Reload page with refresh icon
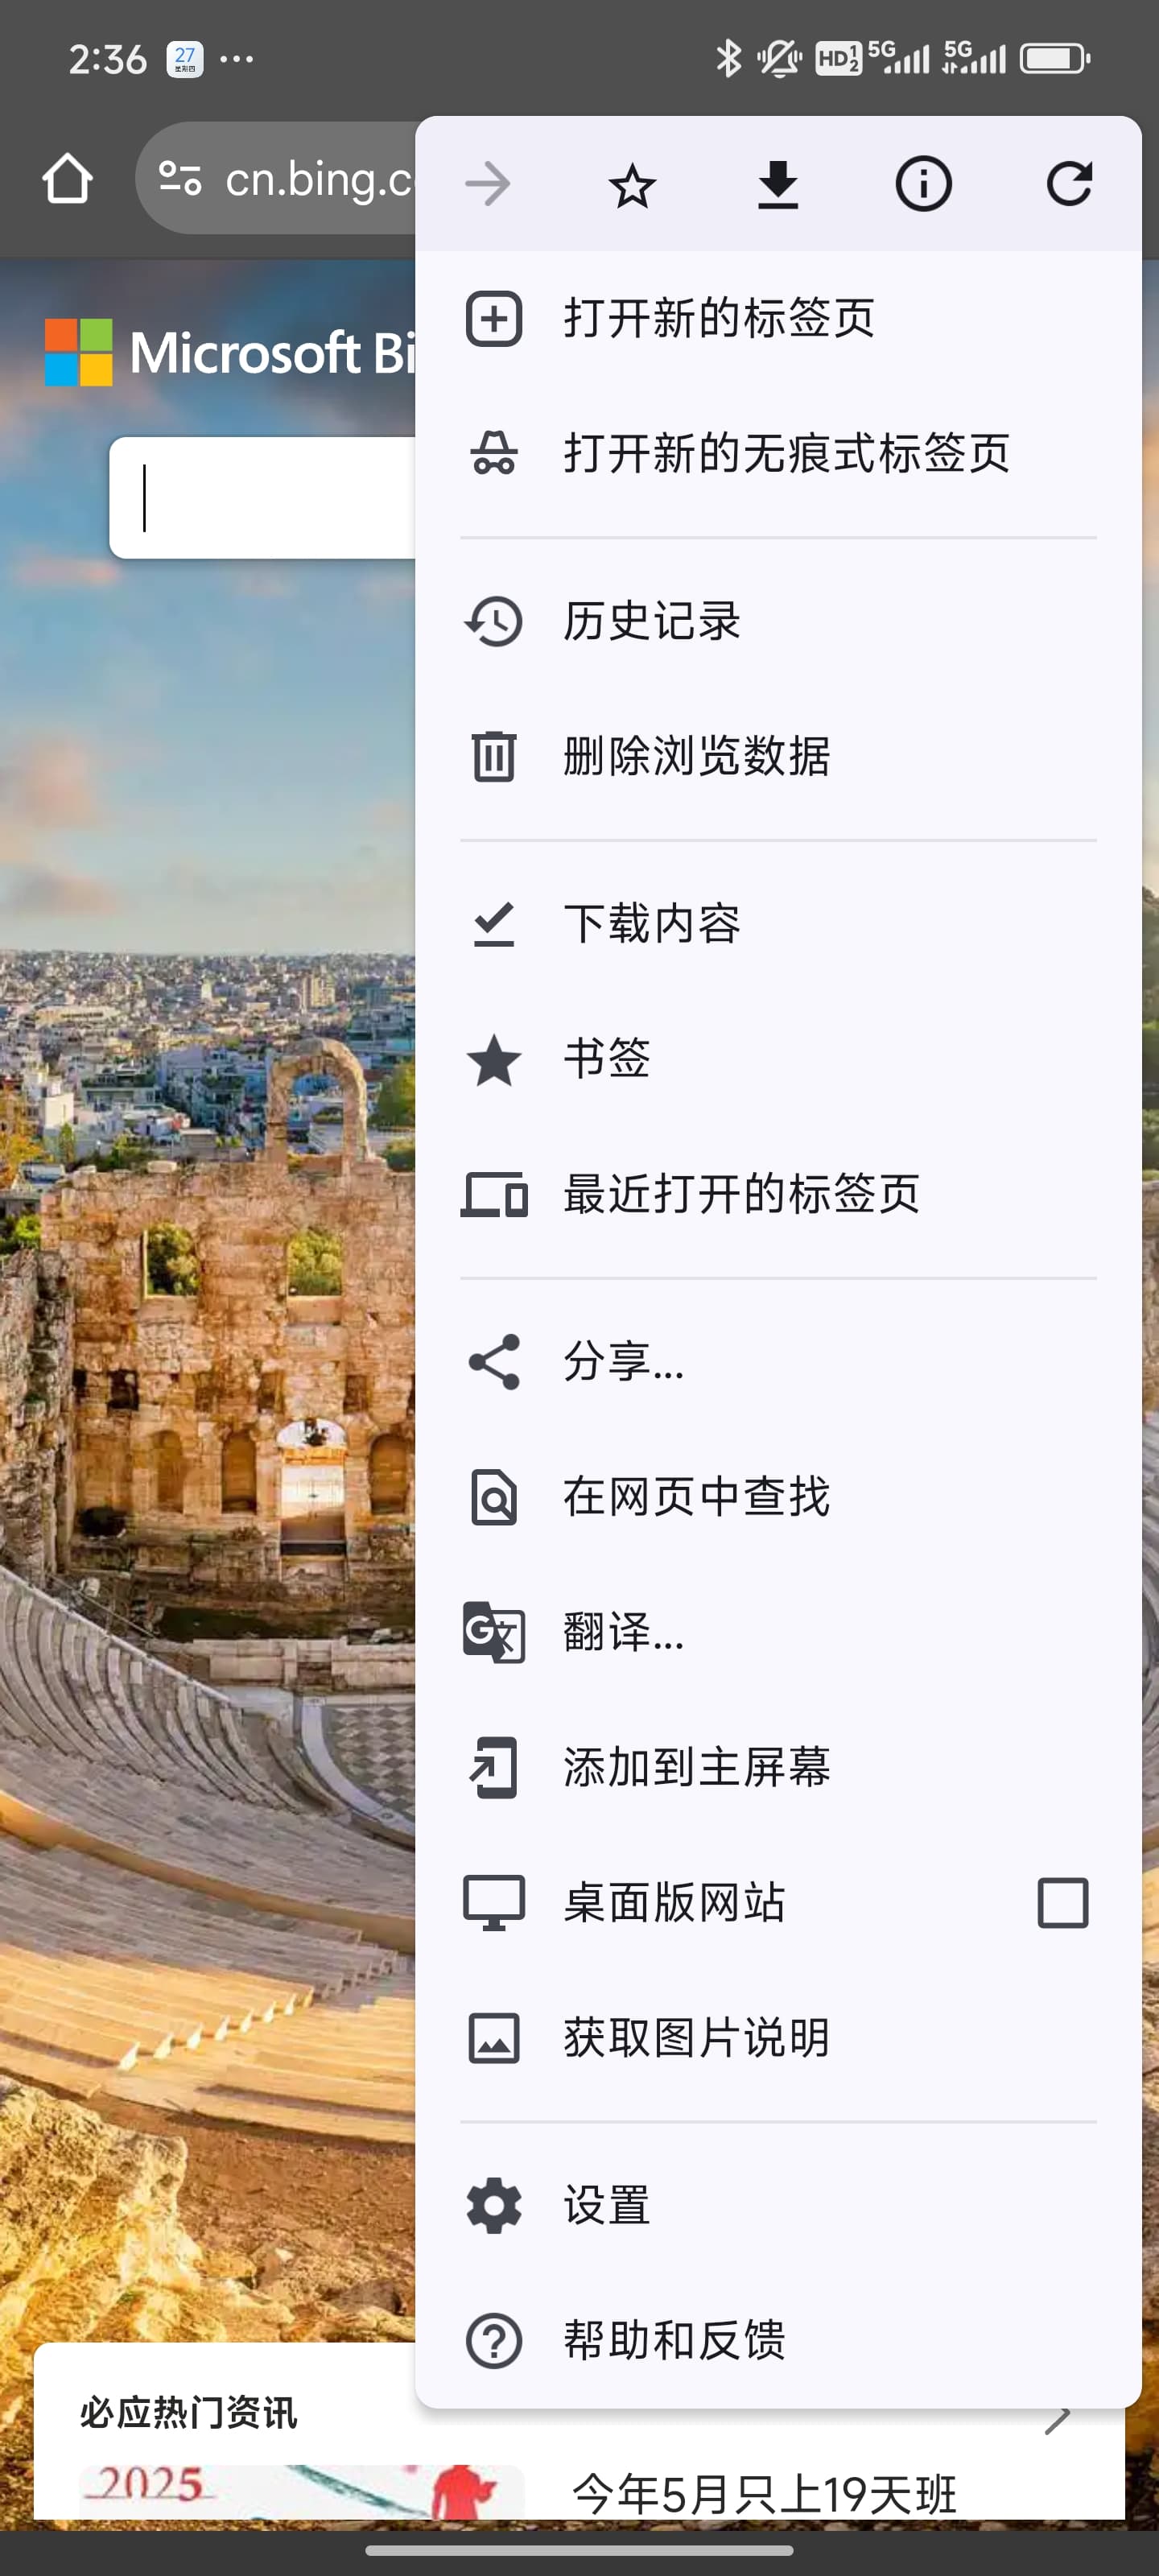1159x2576 pixels. [x=1069, y=184]
